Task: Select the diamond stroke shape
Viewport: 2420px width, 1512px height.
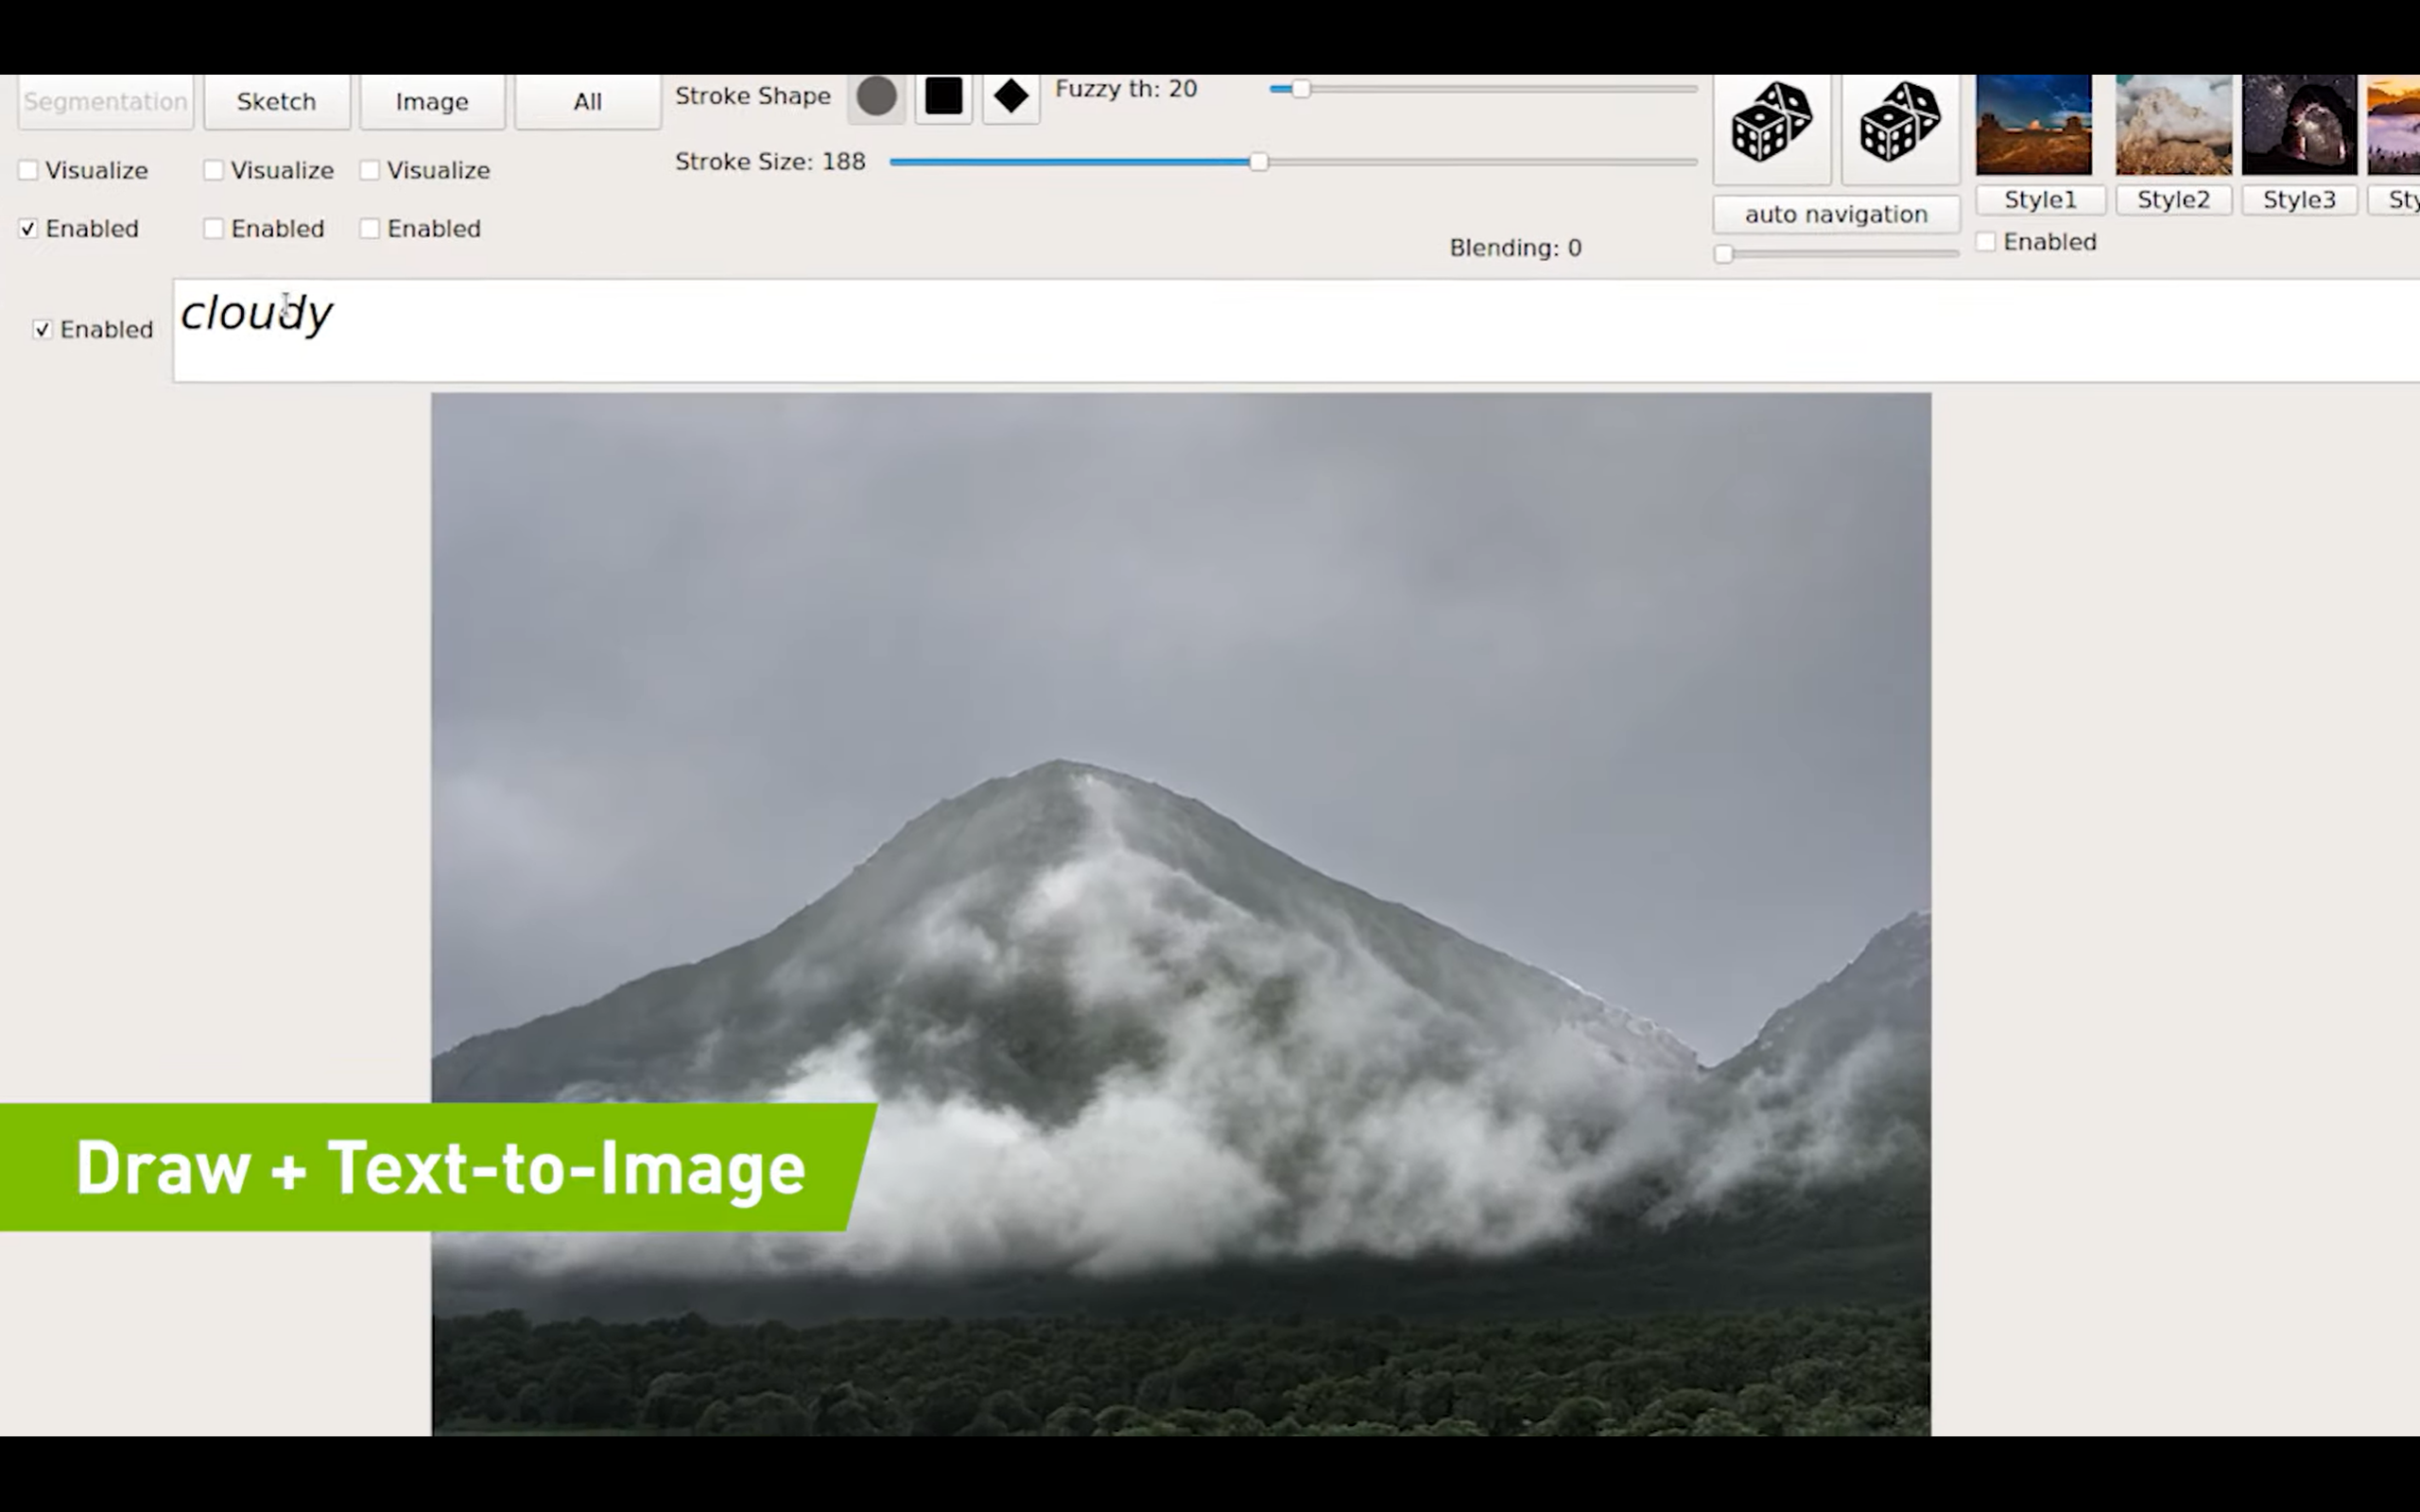Action: click(x=1010, y=97)
